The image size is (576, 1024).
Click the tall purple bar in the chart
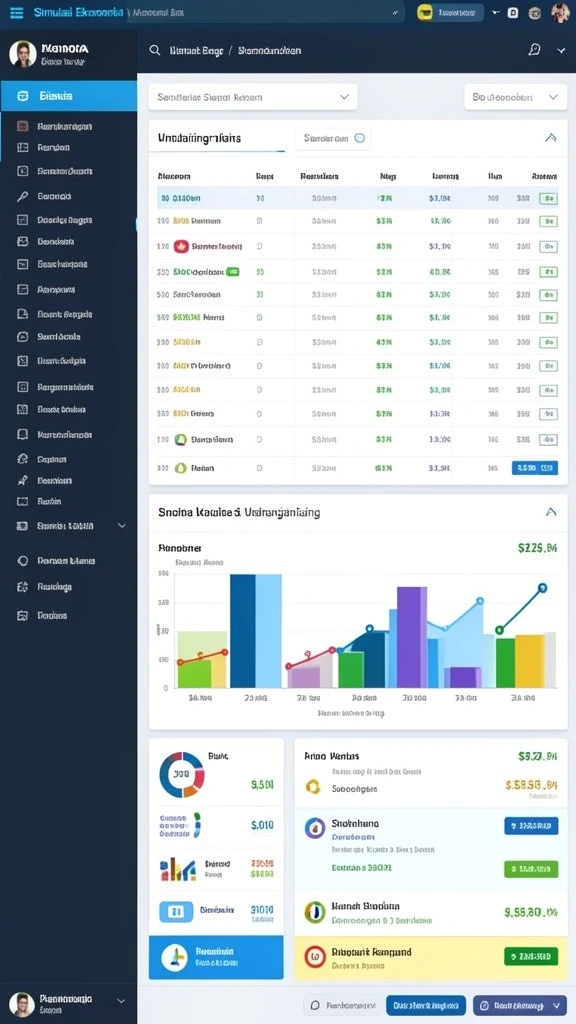[x=411, y=637]
